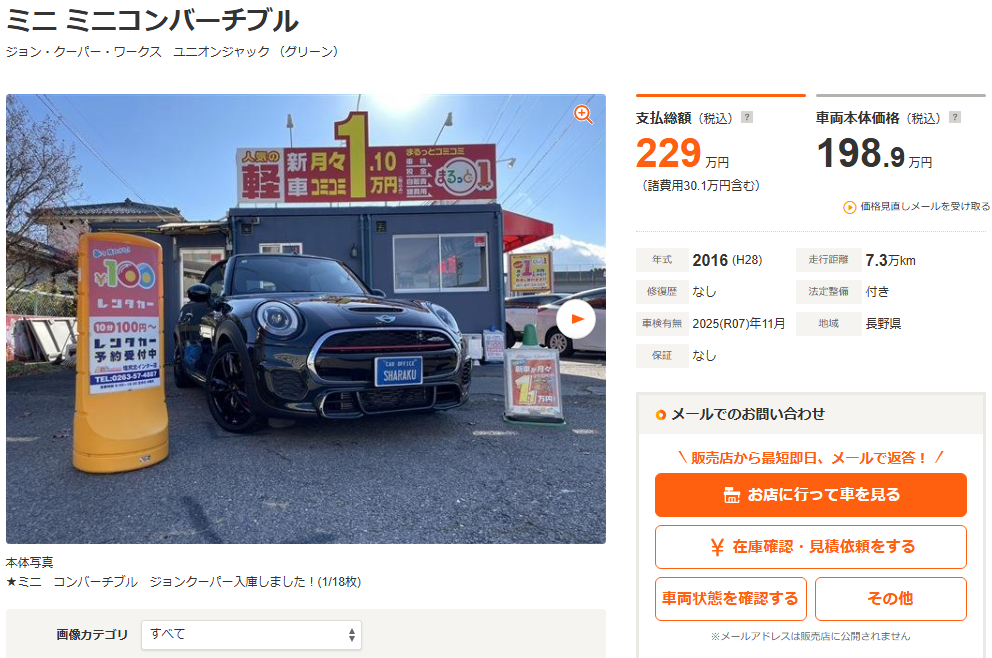Click the orange bullet beside メールでのお問い合わせ

[x=660, y=415]
